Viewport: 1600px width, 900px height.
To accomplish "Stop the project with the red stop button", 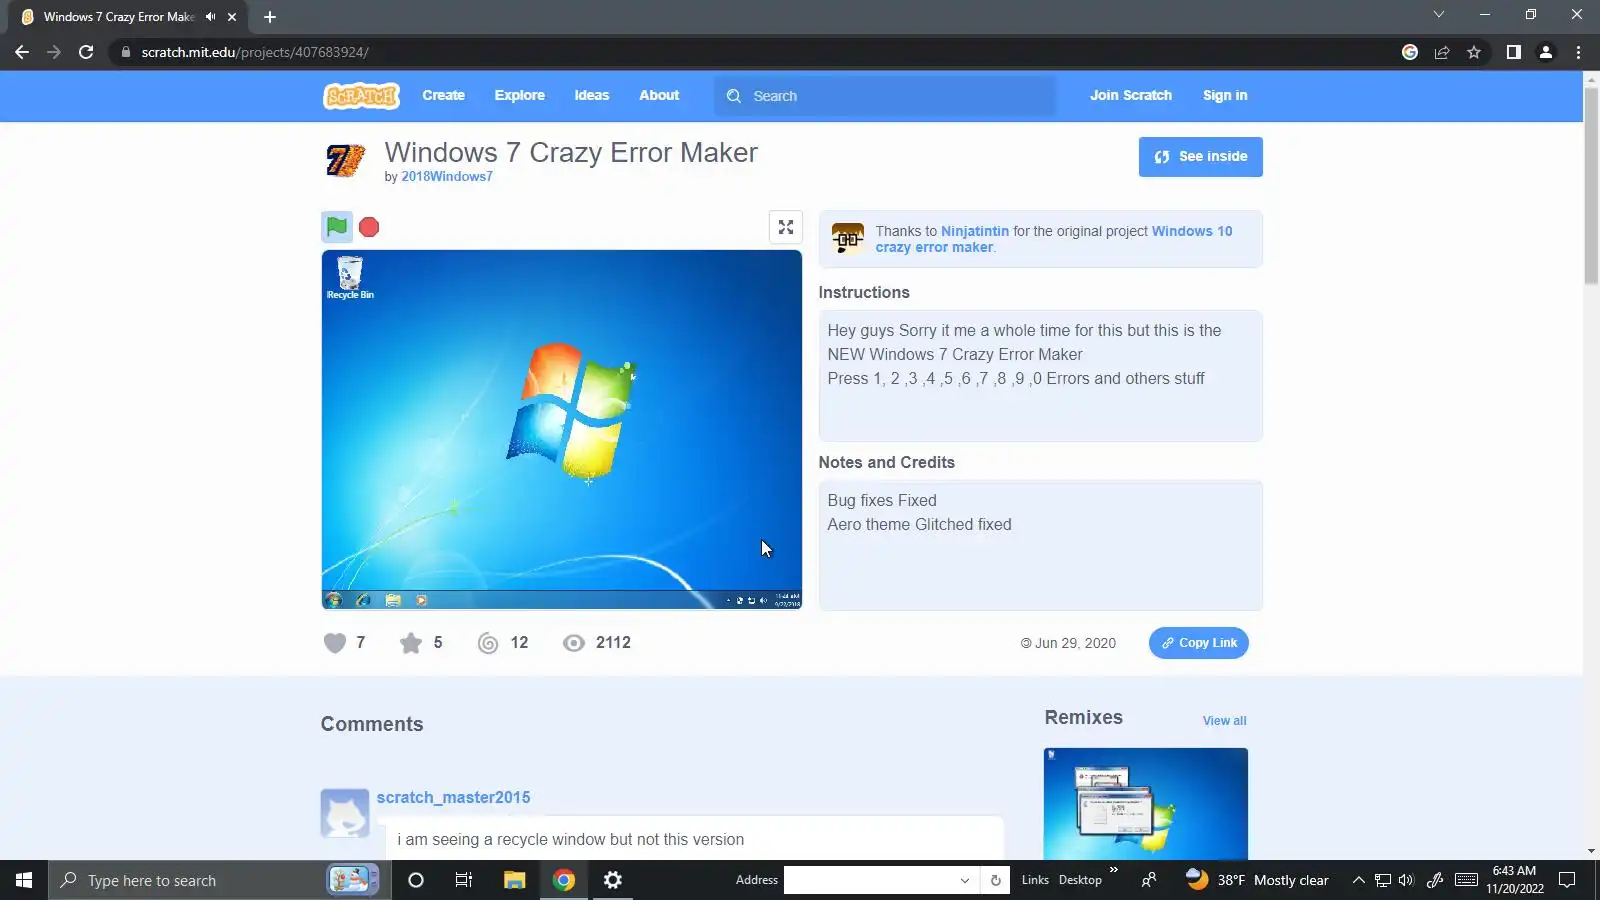I will [x=369, y=227].
